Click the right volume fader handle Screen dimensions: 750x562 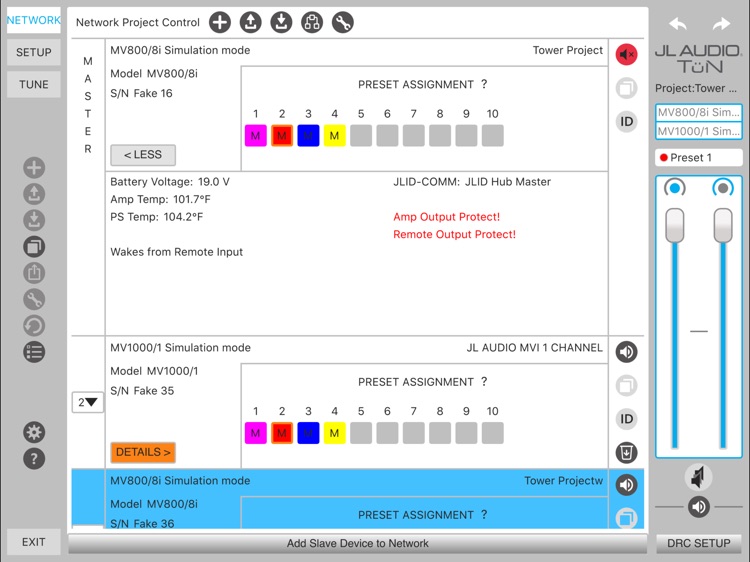pos(723,225)
